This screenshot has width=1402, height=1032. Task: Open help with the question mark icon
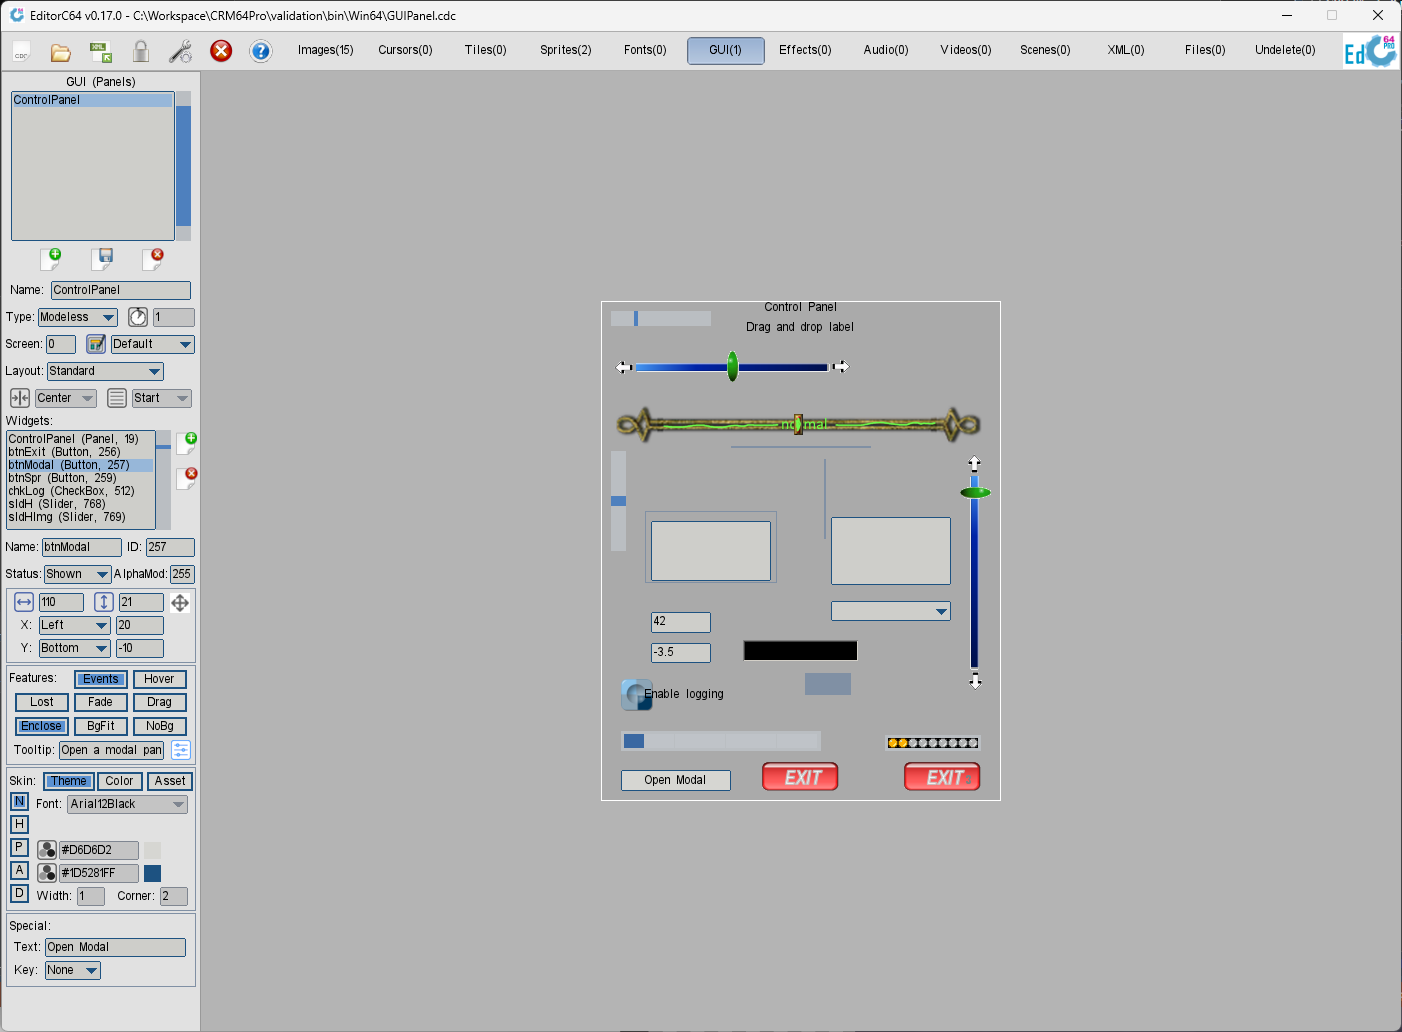coord(261,51)
